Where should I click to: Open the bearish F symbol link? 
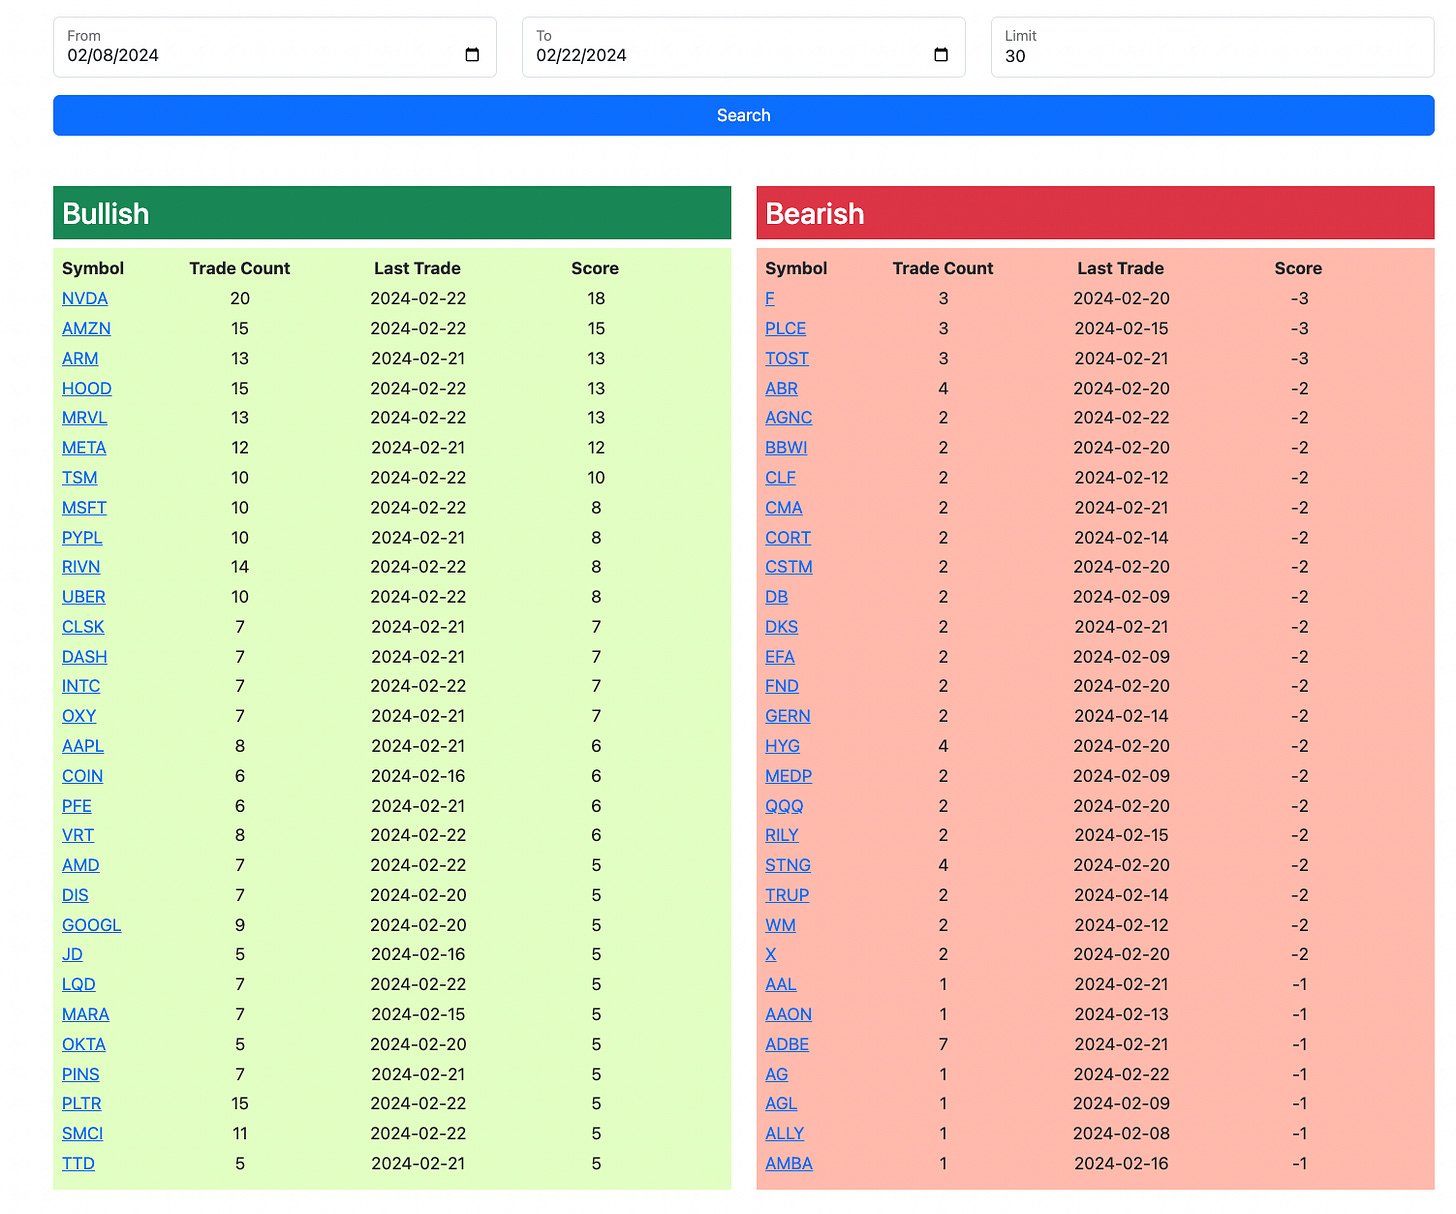point(770,299)
